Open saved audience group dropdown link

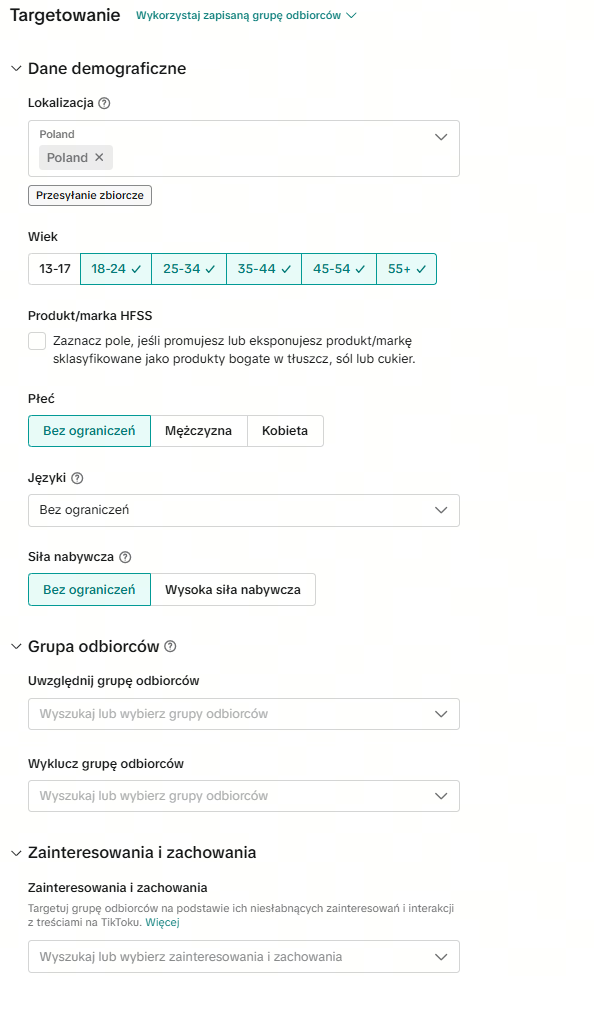[x=246, y=16]
